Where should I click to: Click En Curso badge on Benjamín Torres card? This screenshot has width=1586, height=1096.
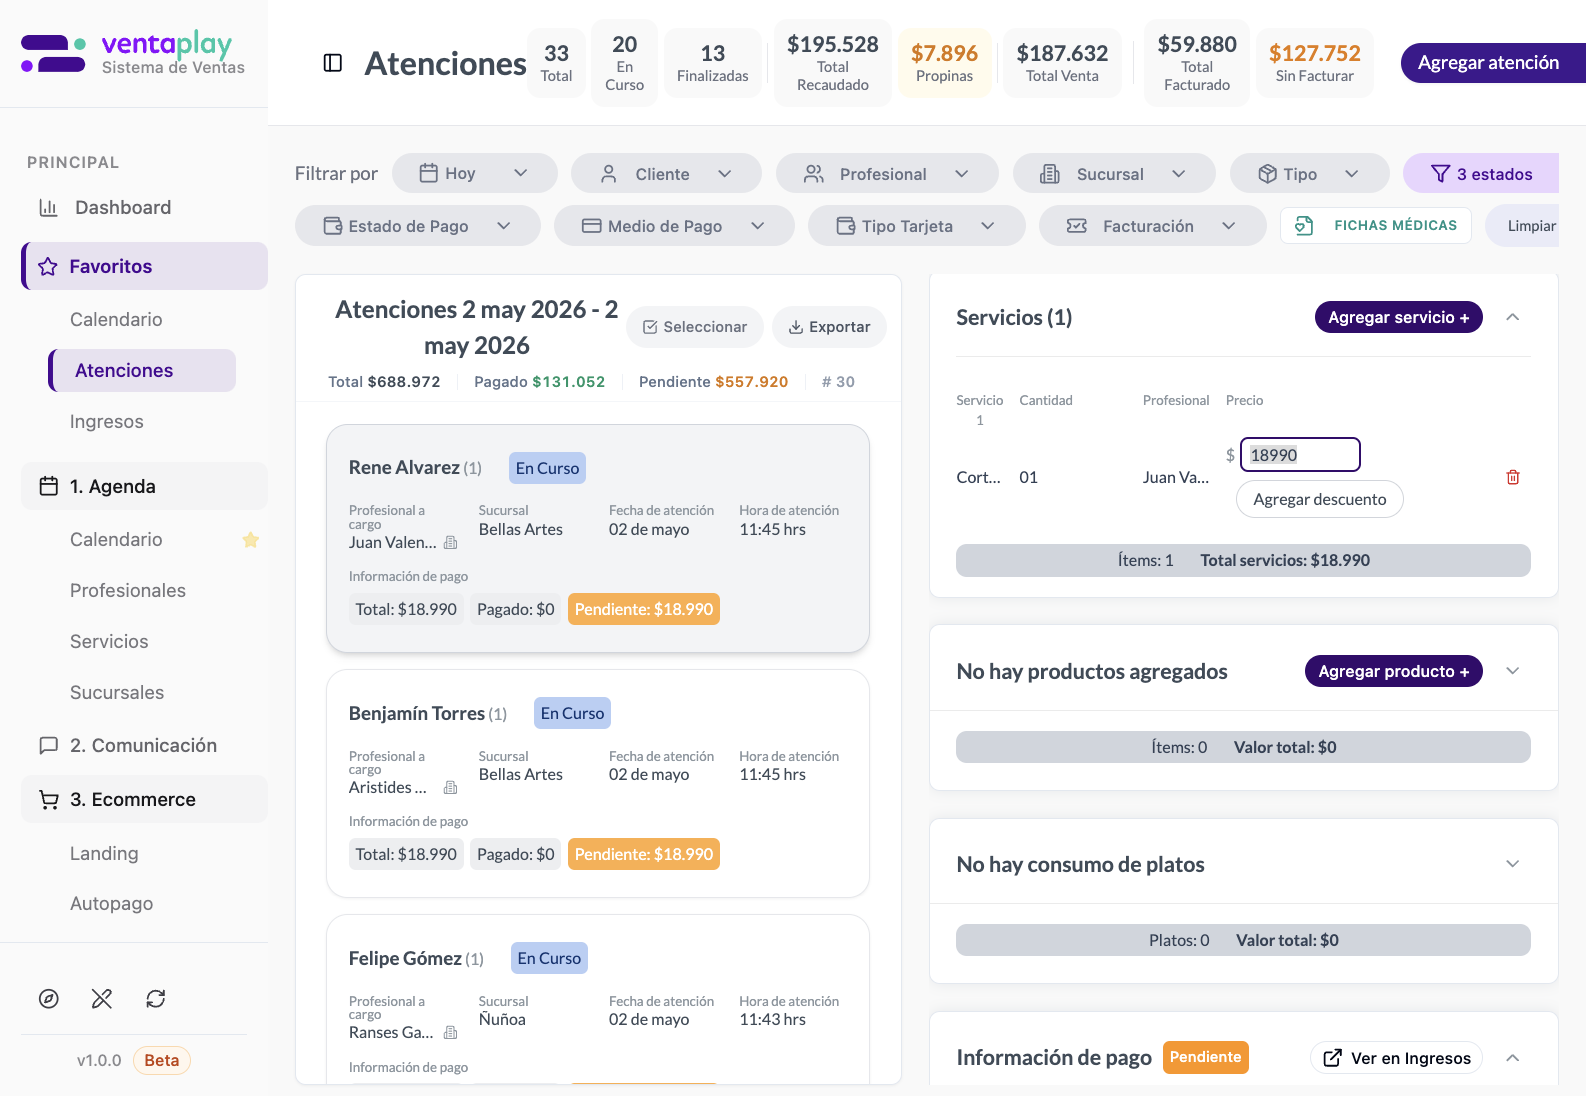(x=572, y=713)
